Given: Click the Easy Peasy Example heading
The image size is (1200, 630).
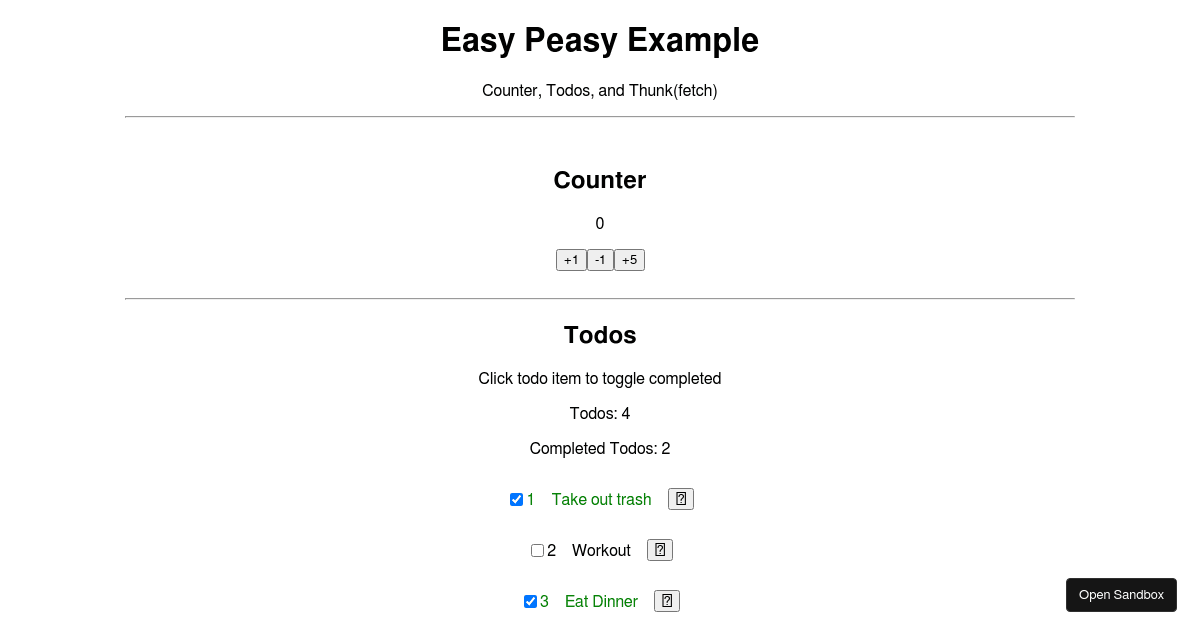Looking at the screenshot, I should tap(600, 40).
